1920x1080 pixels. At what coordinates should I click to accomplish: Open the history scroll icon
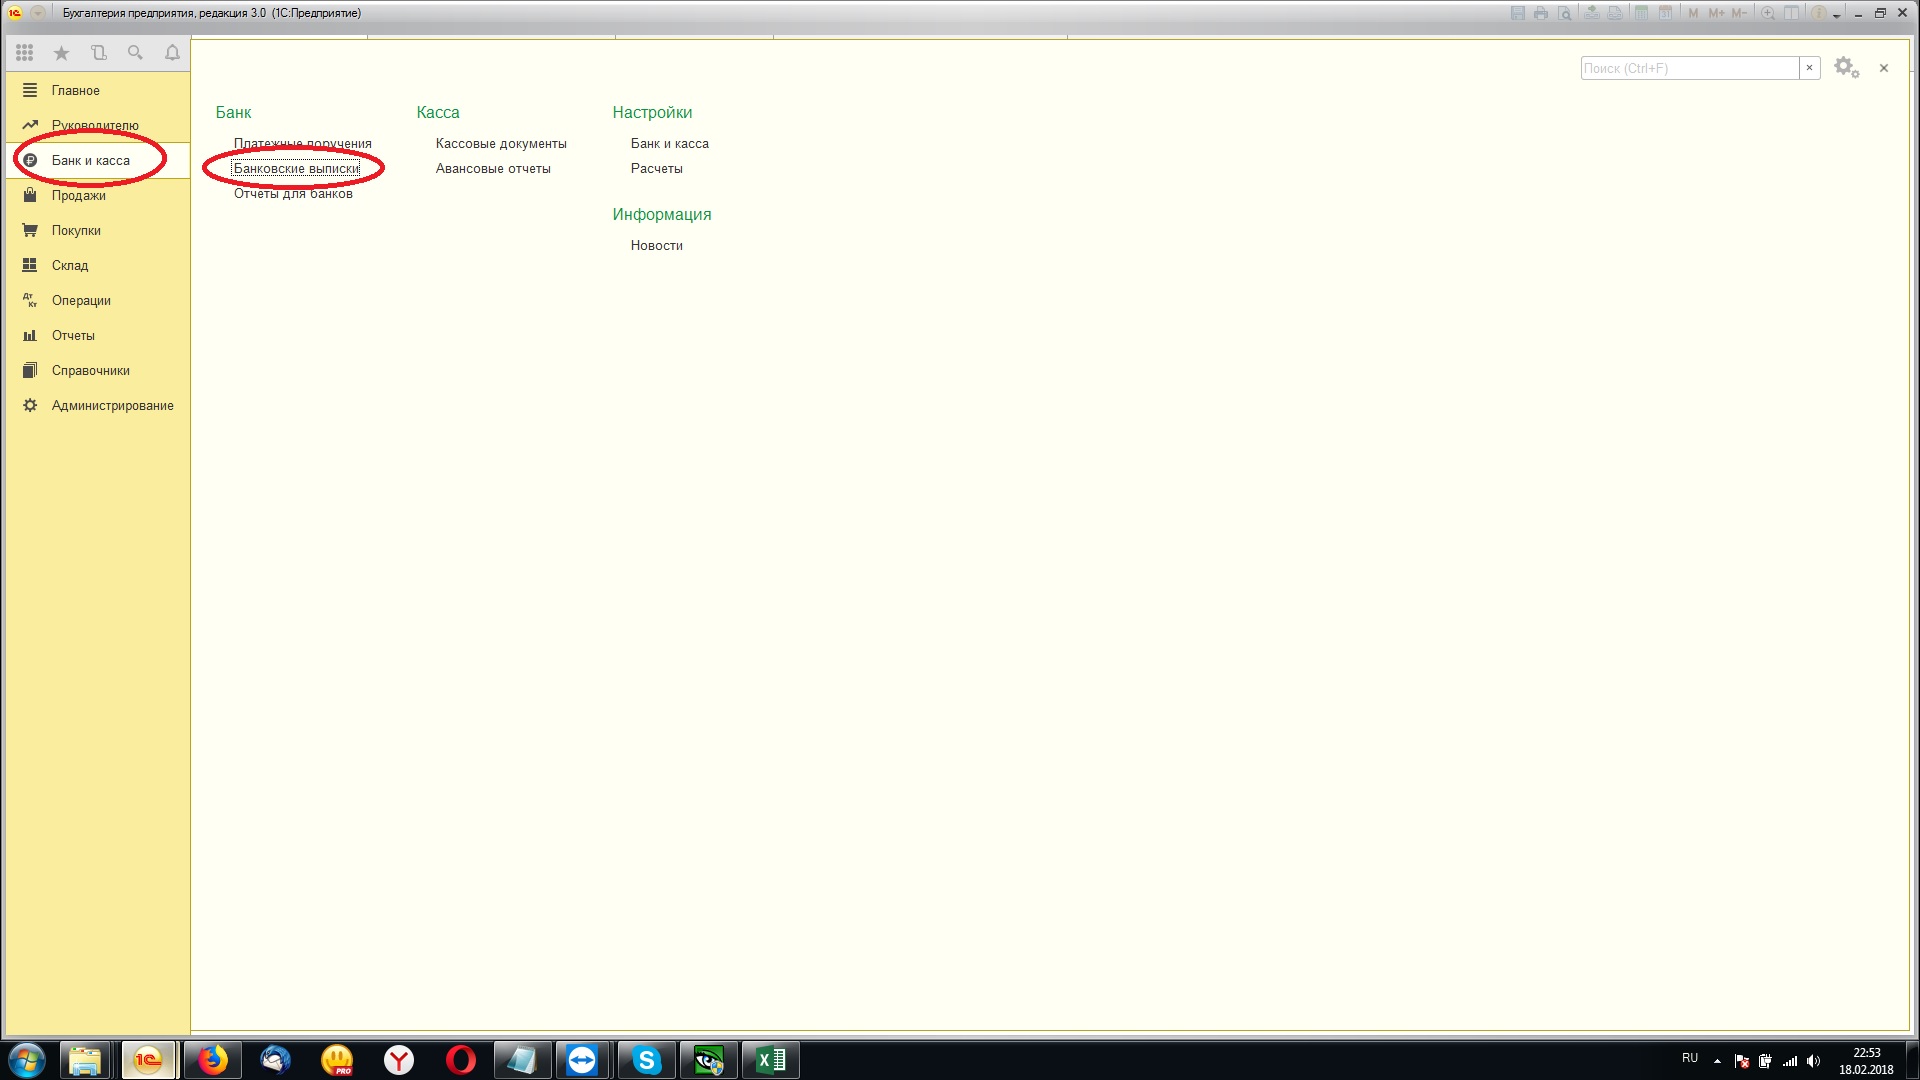[x=98, y=53]
